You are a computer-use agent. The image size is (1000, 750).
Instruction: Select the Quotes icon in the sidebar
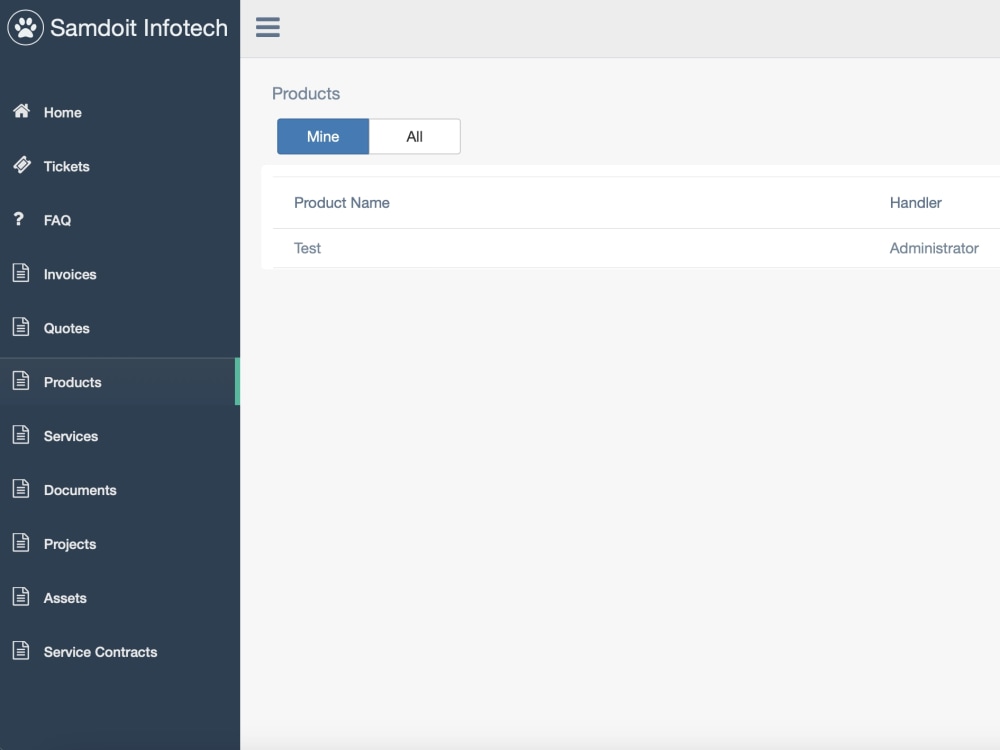click(x=21, y=328)
